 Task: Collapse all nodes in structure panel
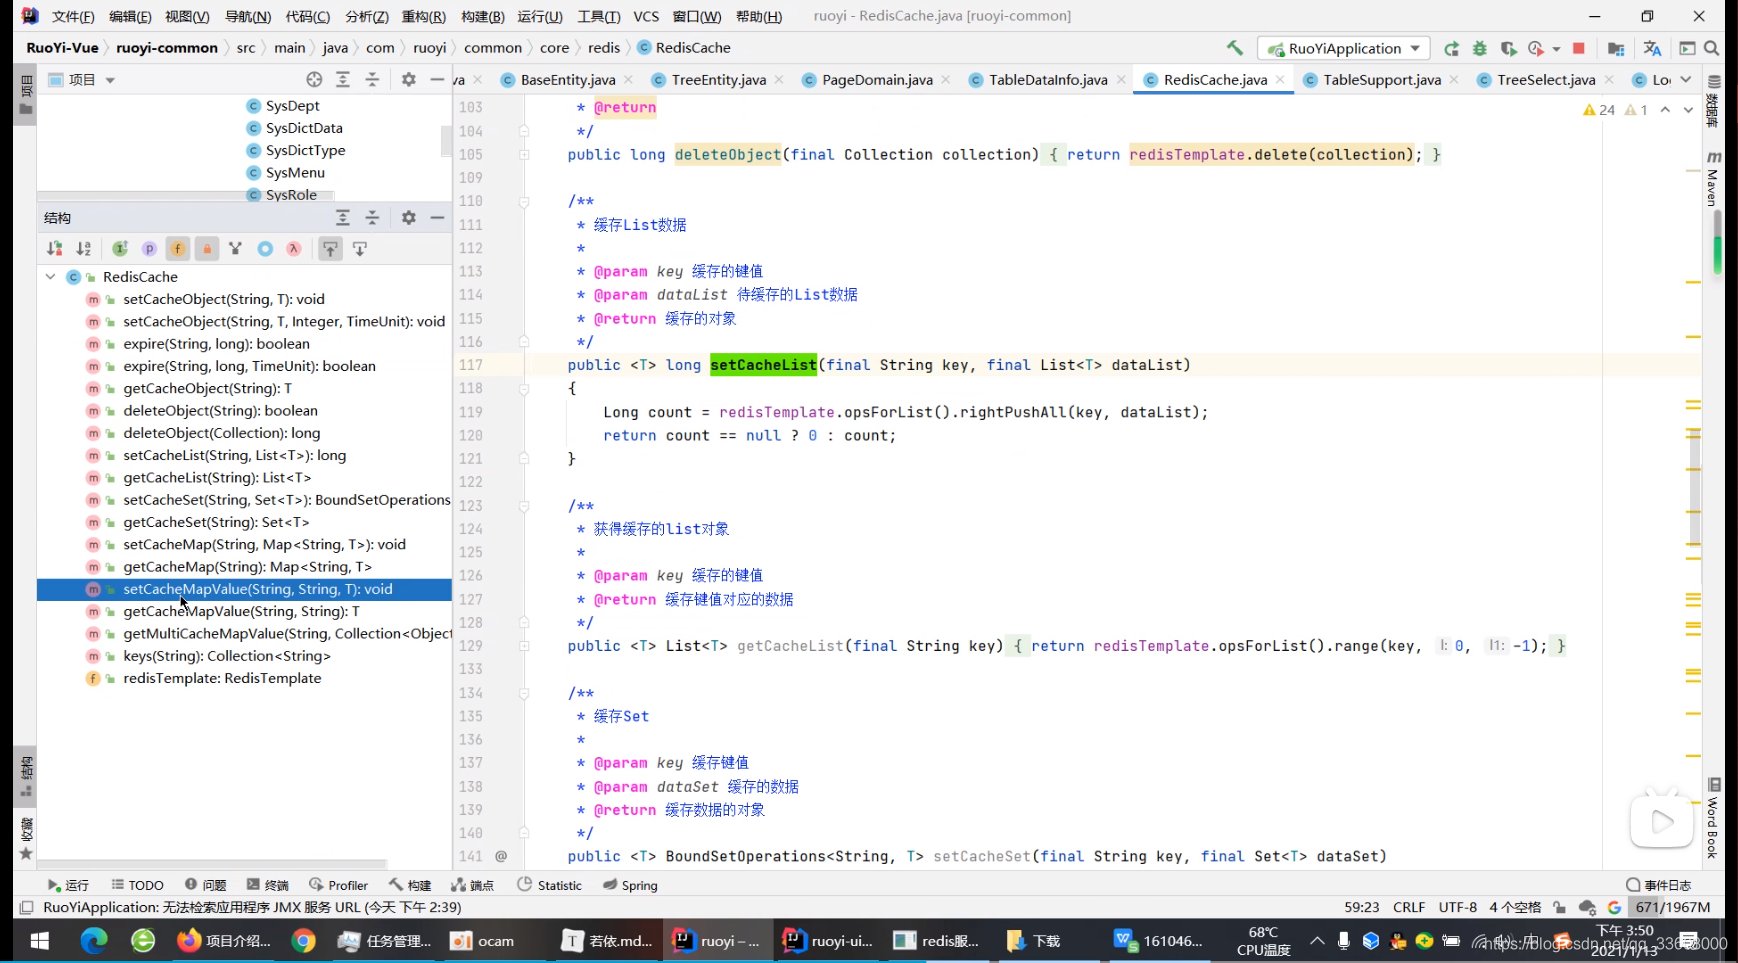(x=372, y=217)
